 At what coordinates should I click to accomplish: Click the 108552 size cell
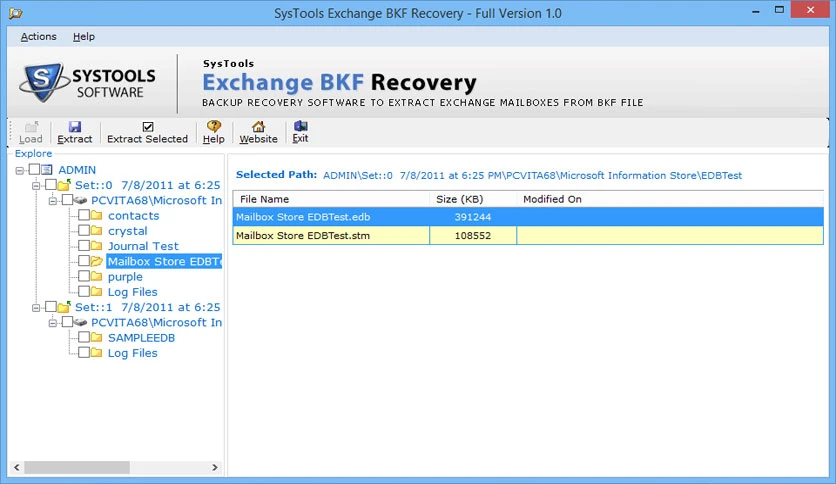(473, 236)
